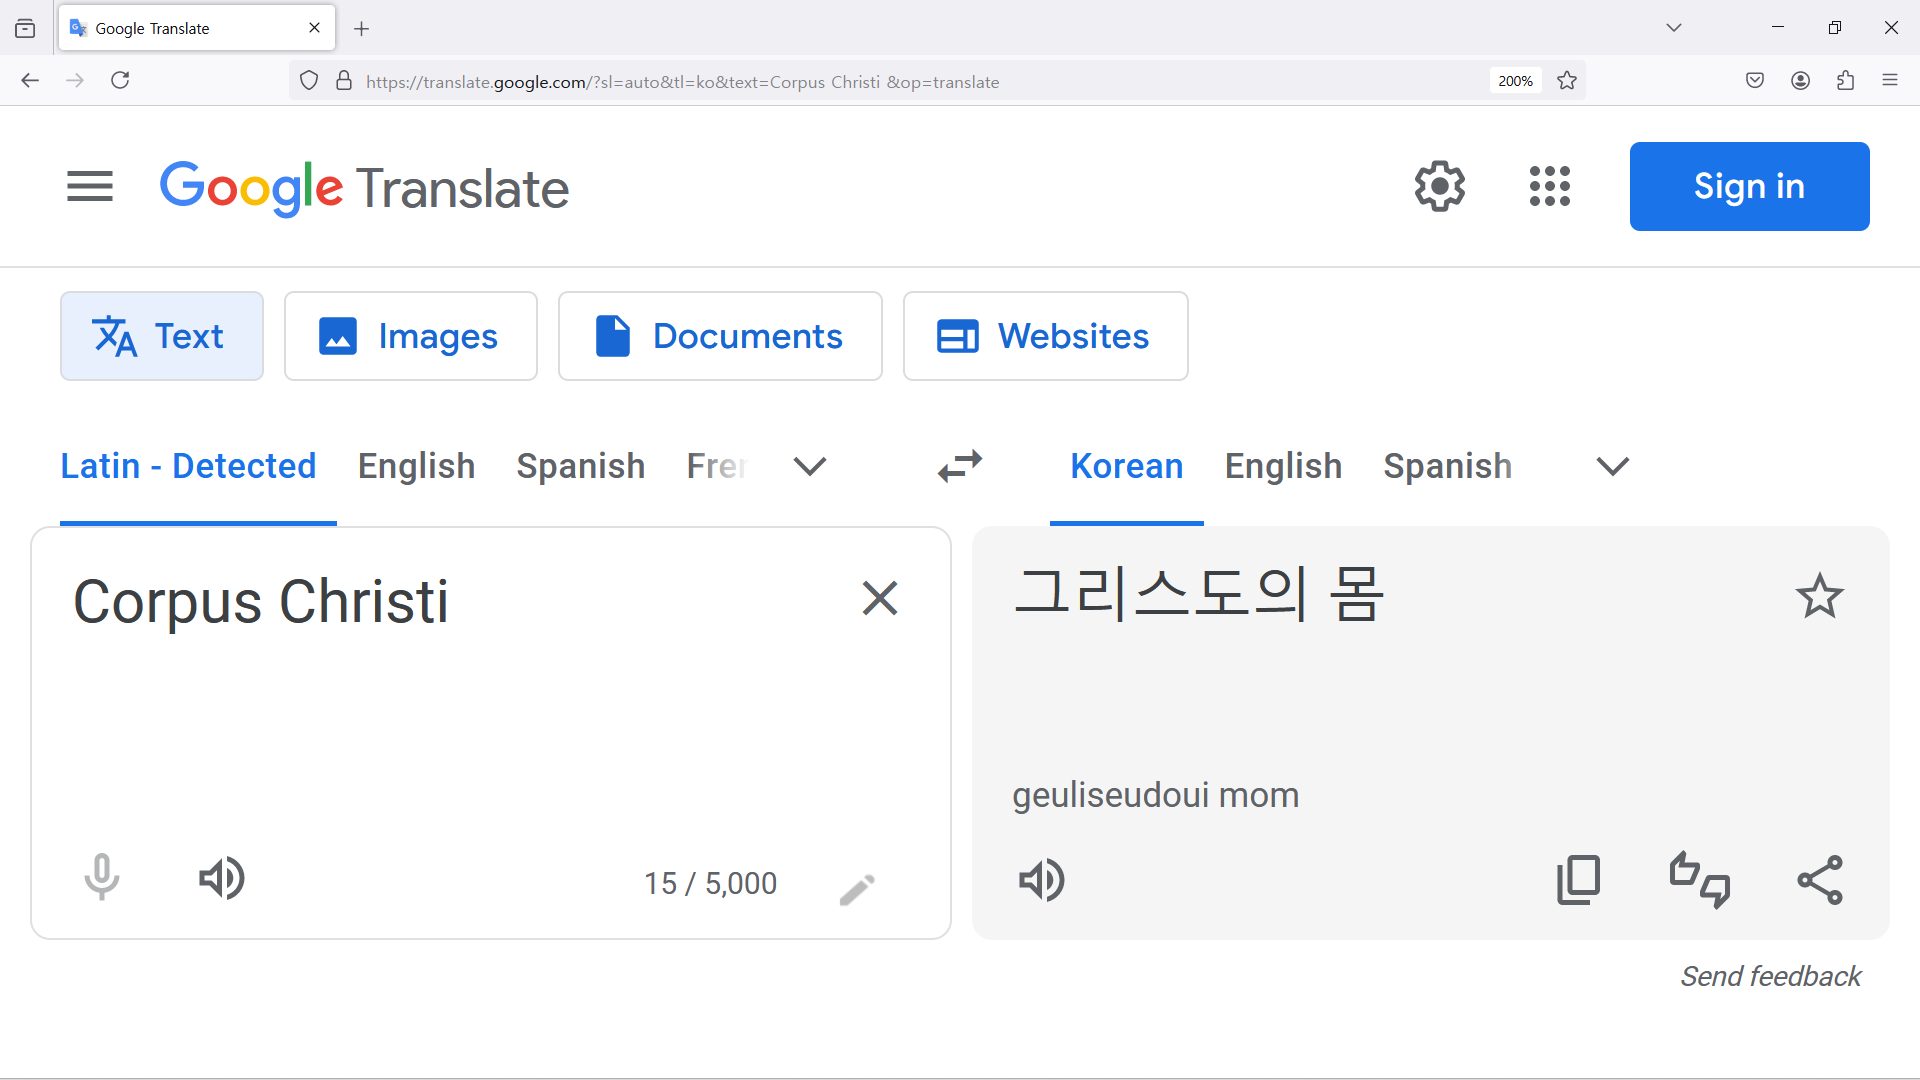
Task: Click the Google Translate logo
Action: point(364,188)
